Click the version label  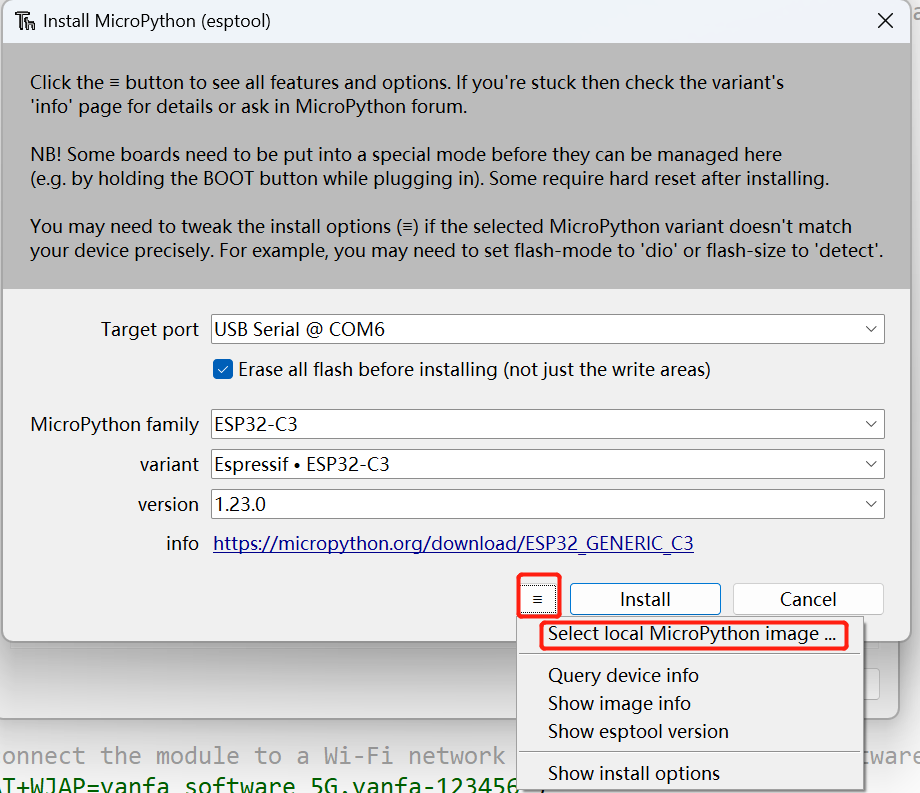(x=168, y=504)
